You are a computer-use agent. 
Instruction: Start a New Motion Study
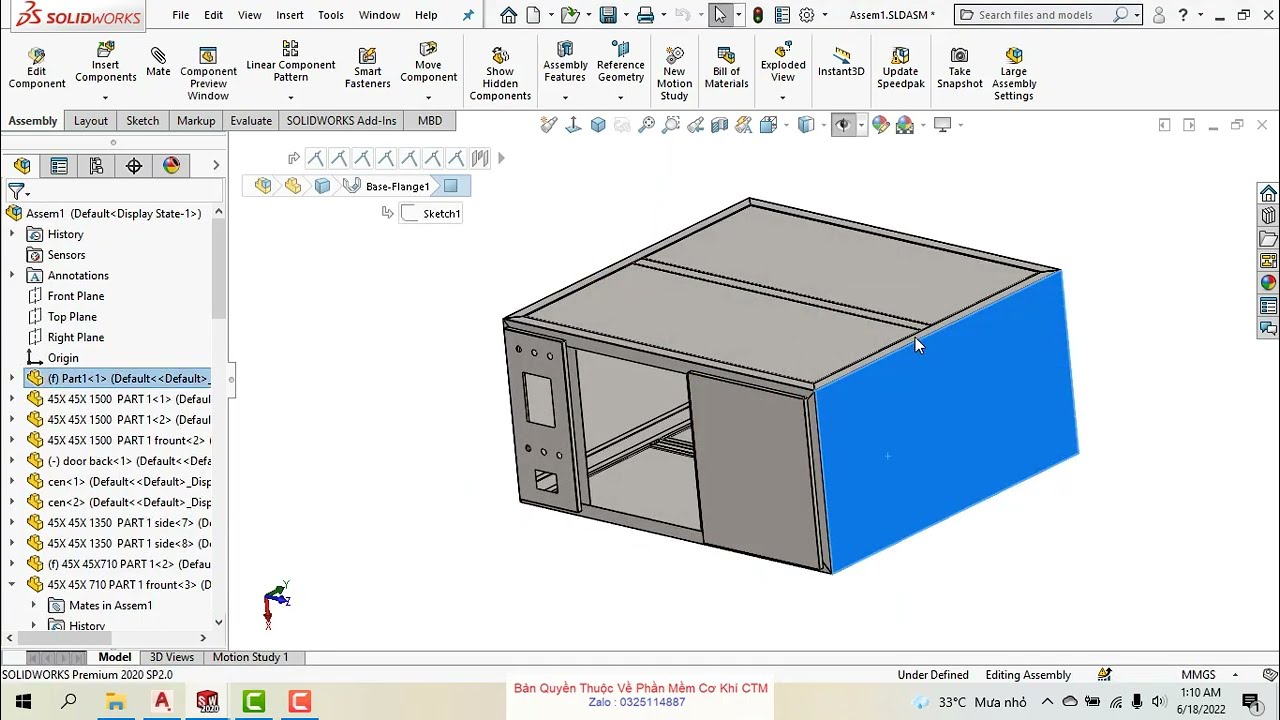tap(674, 73)
